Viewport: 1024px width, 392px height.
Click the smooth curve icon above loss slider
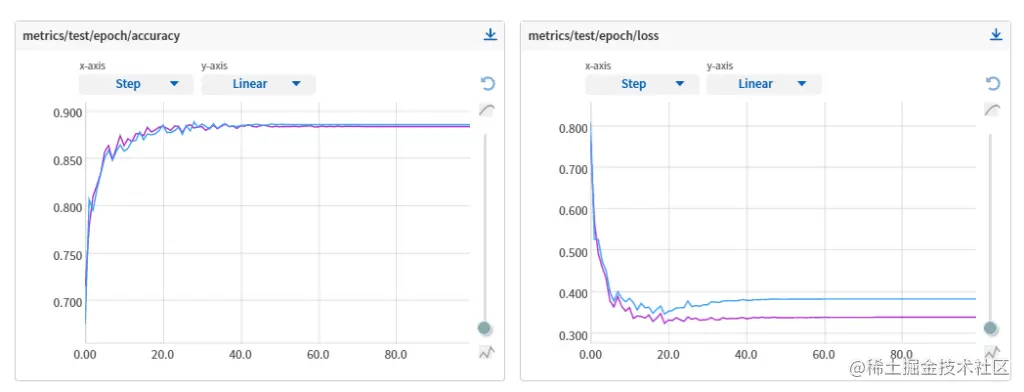(992, 110)
